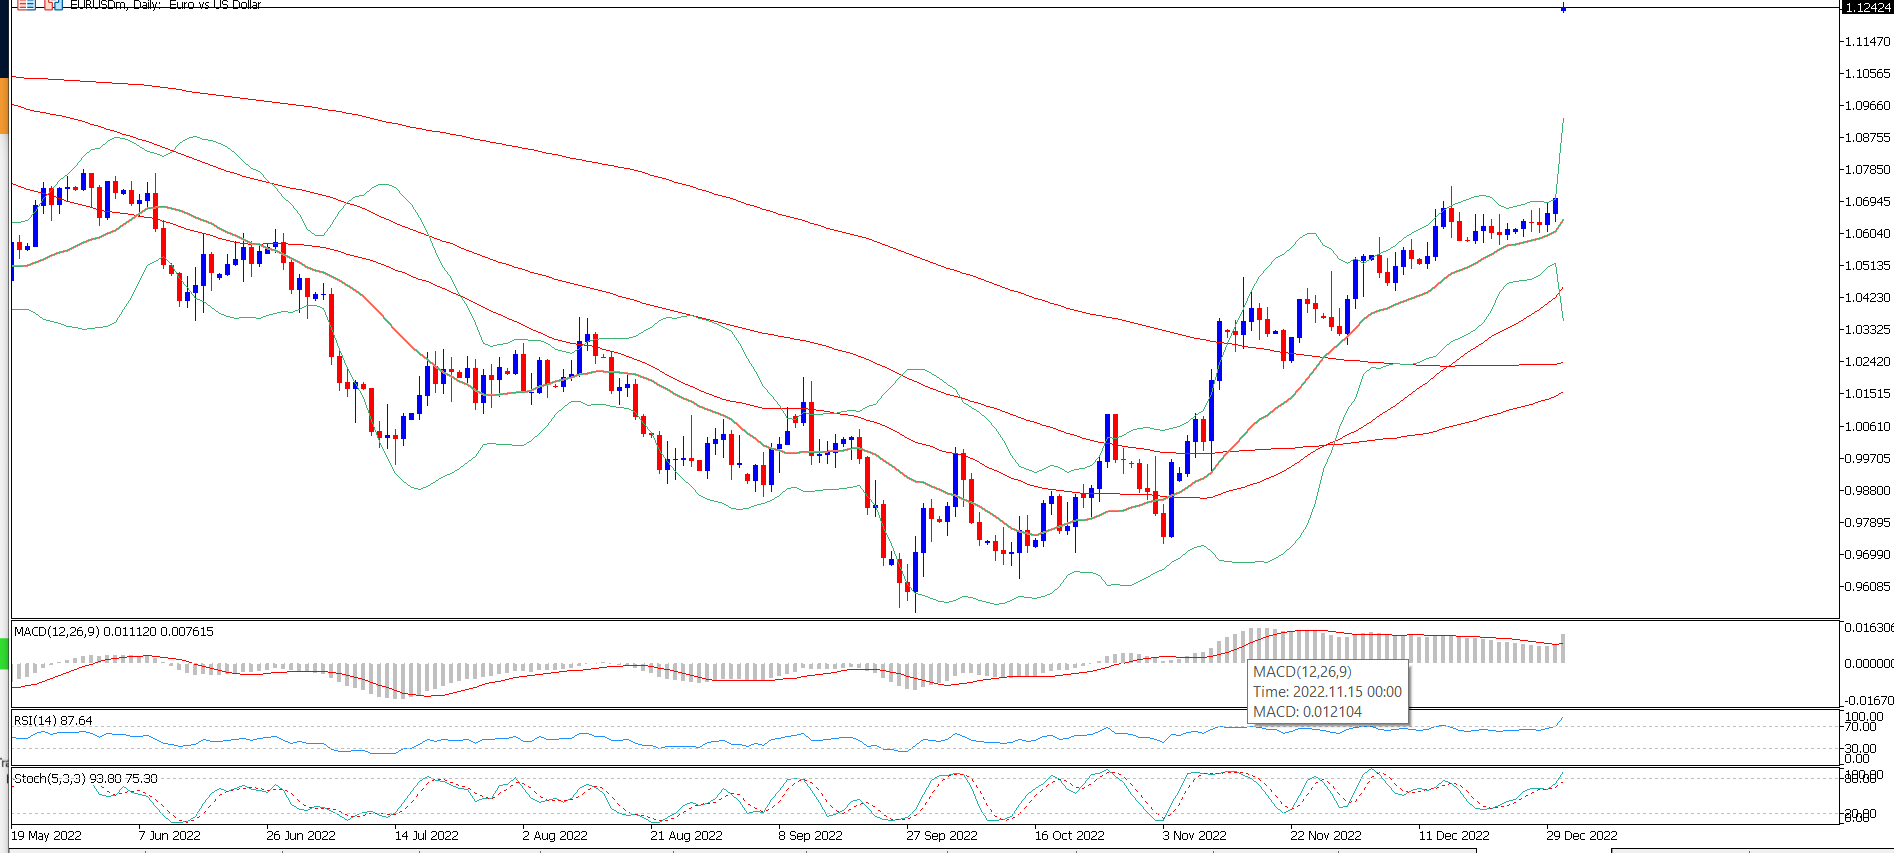Click the 1.03325 price scale label
The height and width of the screenshot is (853, 1894).
coord(1867,330)
